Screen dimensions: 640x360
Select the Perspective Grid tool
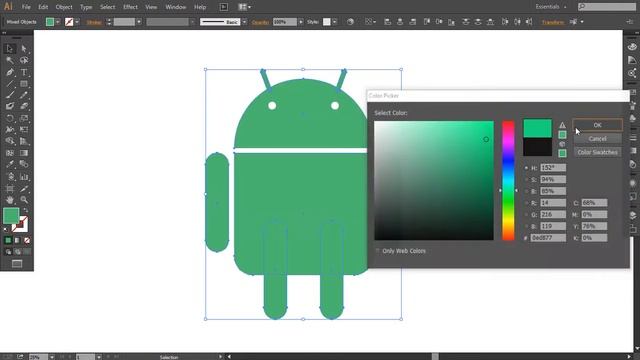click(24, 141)
